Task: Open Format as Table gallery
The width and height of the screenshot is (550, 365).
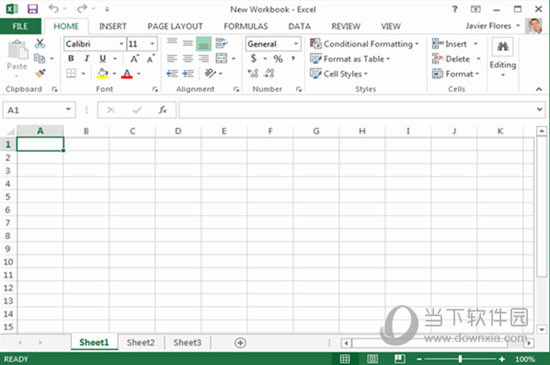Action: coord(350,59)
